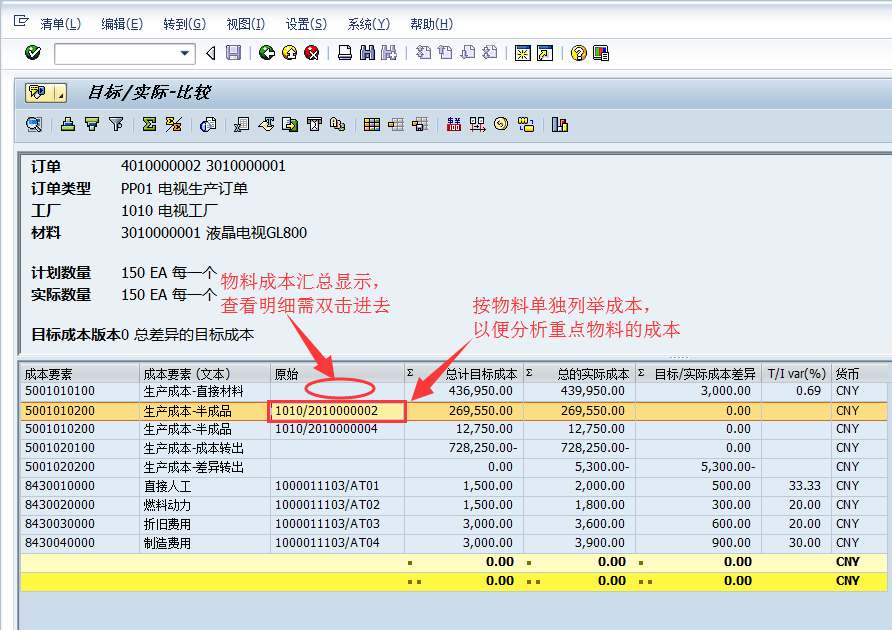Click the red currency 100 icon
Screen dimensions: 892x630
[453, 124]
